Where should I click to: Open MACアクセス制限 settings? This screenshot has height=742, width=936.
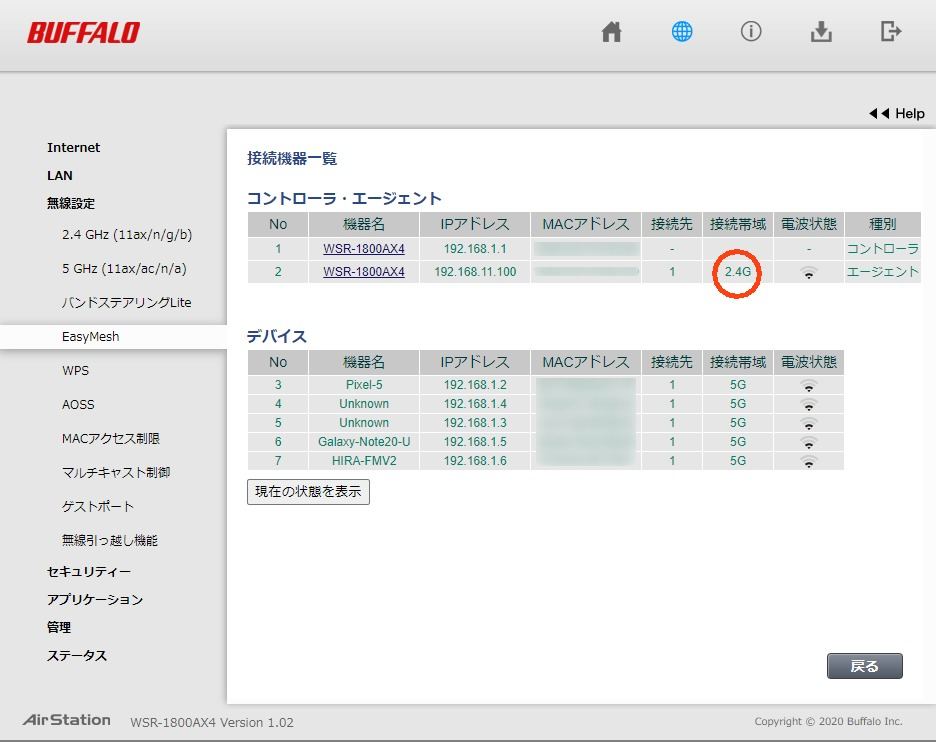(110, 439)
